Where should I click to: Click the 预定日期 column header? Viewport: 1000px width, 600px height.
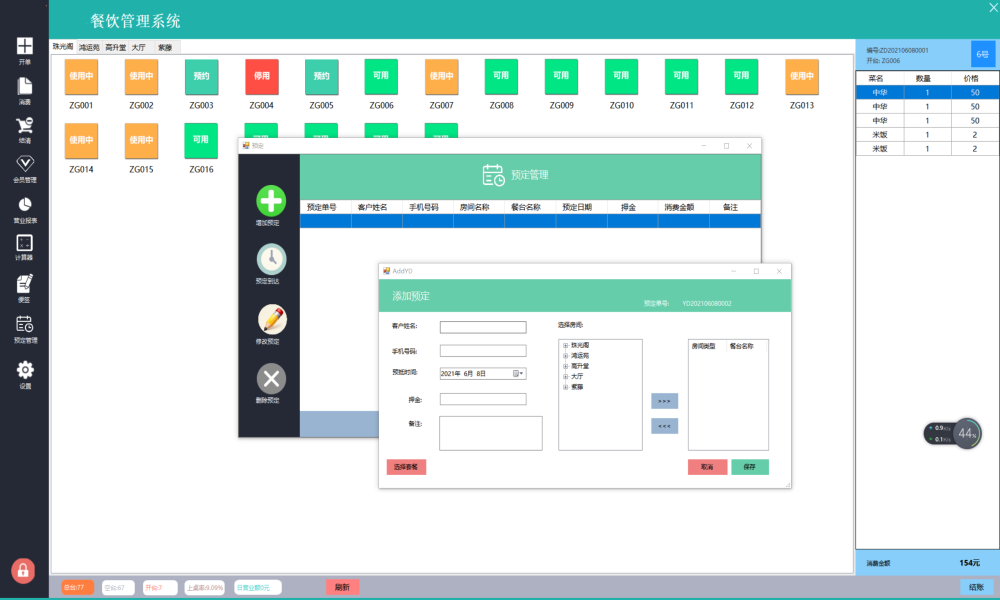[x=581, y=207]
